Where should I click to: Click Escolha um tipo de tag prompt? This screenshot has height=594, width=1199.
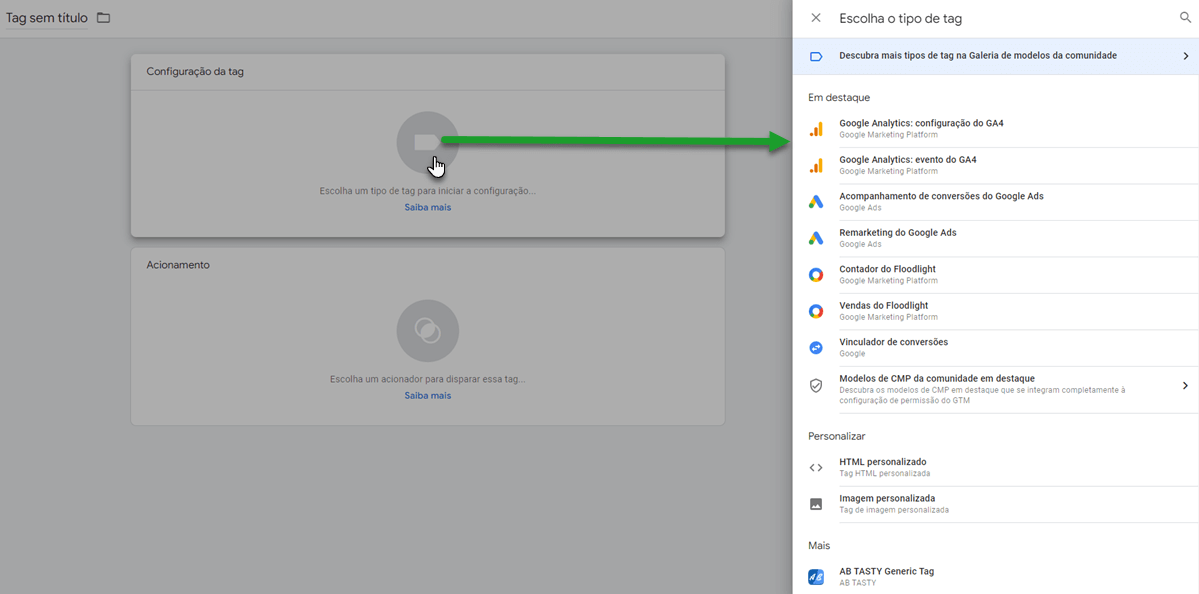tap(427, 190)
